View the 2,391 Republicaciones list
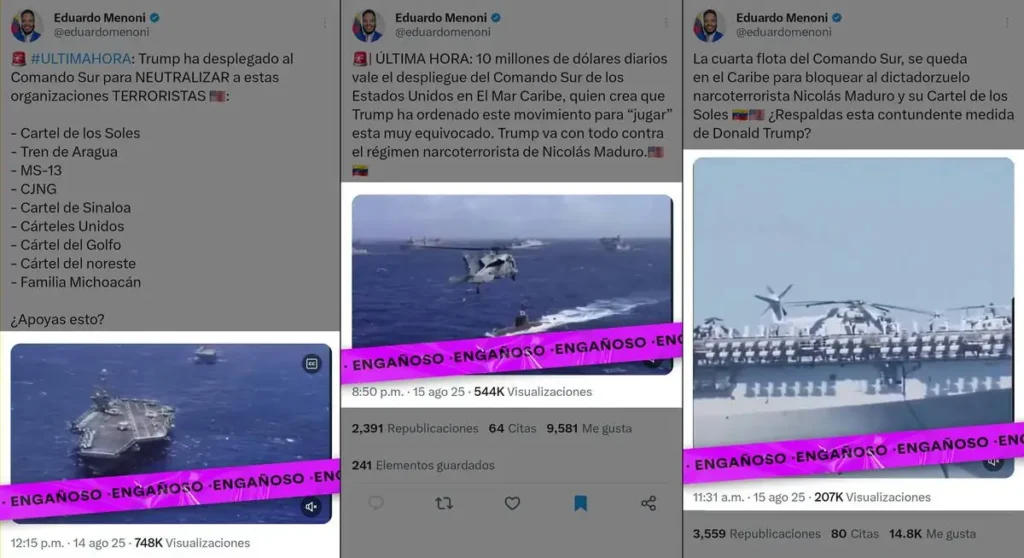This screenshot has height=558, width=1024. (415, 429)
